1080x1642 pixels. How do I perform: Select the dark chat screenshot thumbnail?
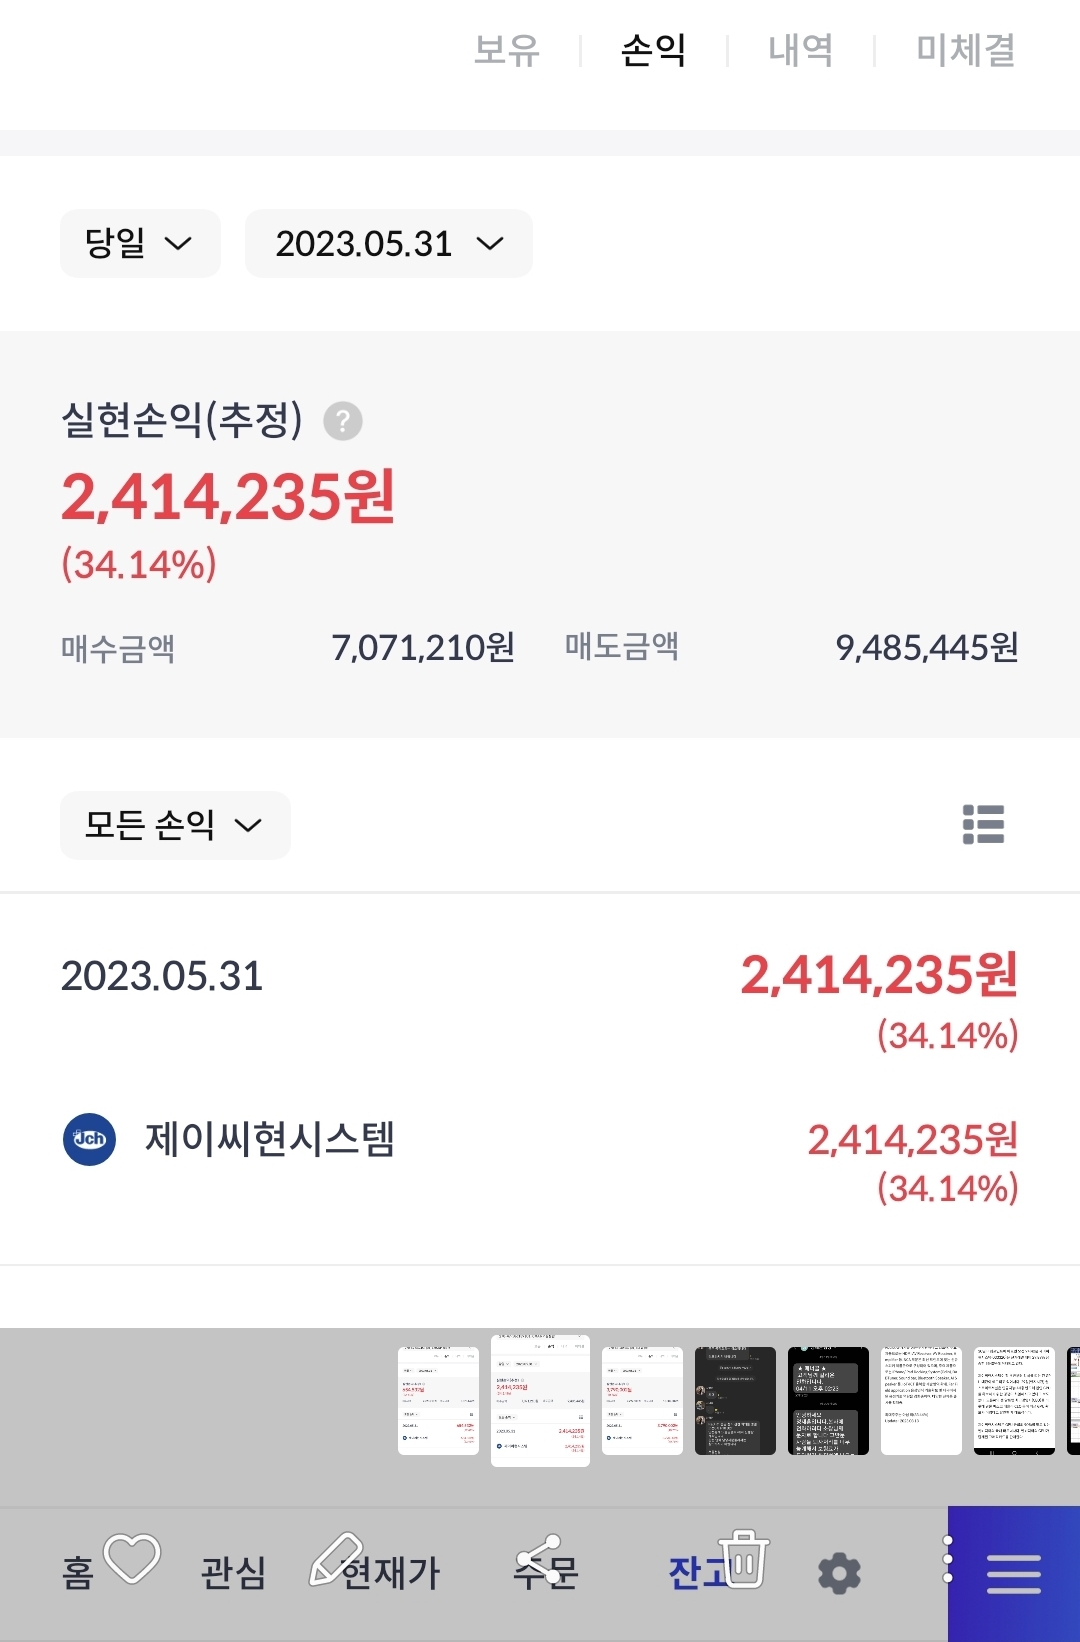click(x=735, y=1401)
